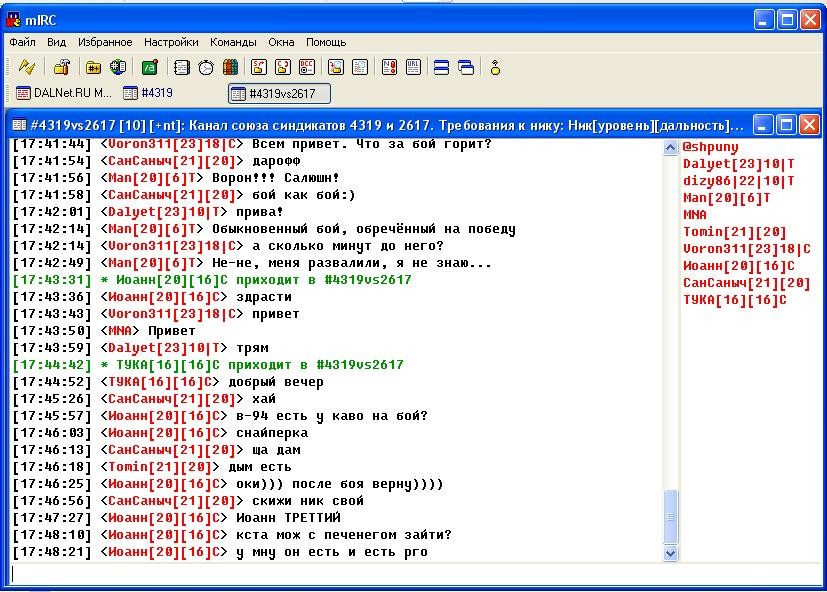Open the scripts editor /a icon
The width and height of the screenshot is (827, 592).
click(150, 67)
